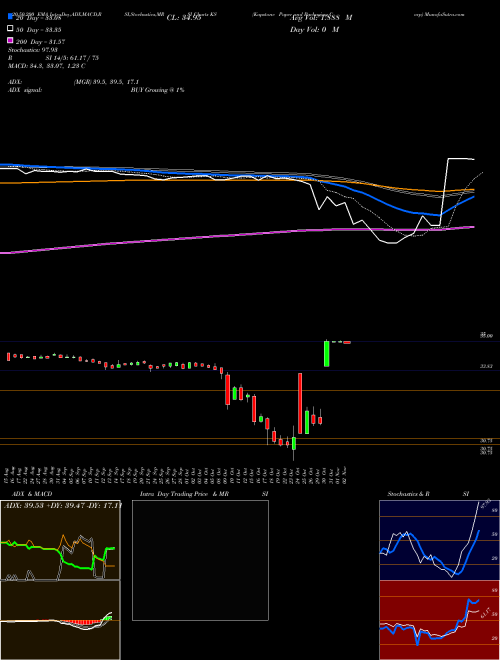Open the MACD histogram mini chart
Image resolution: width=500 pixels, height=660 pixels.
(60, 620)
